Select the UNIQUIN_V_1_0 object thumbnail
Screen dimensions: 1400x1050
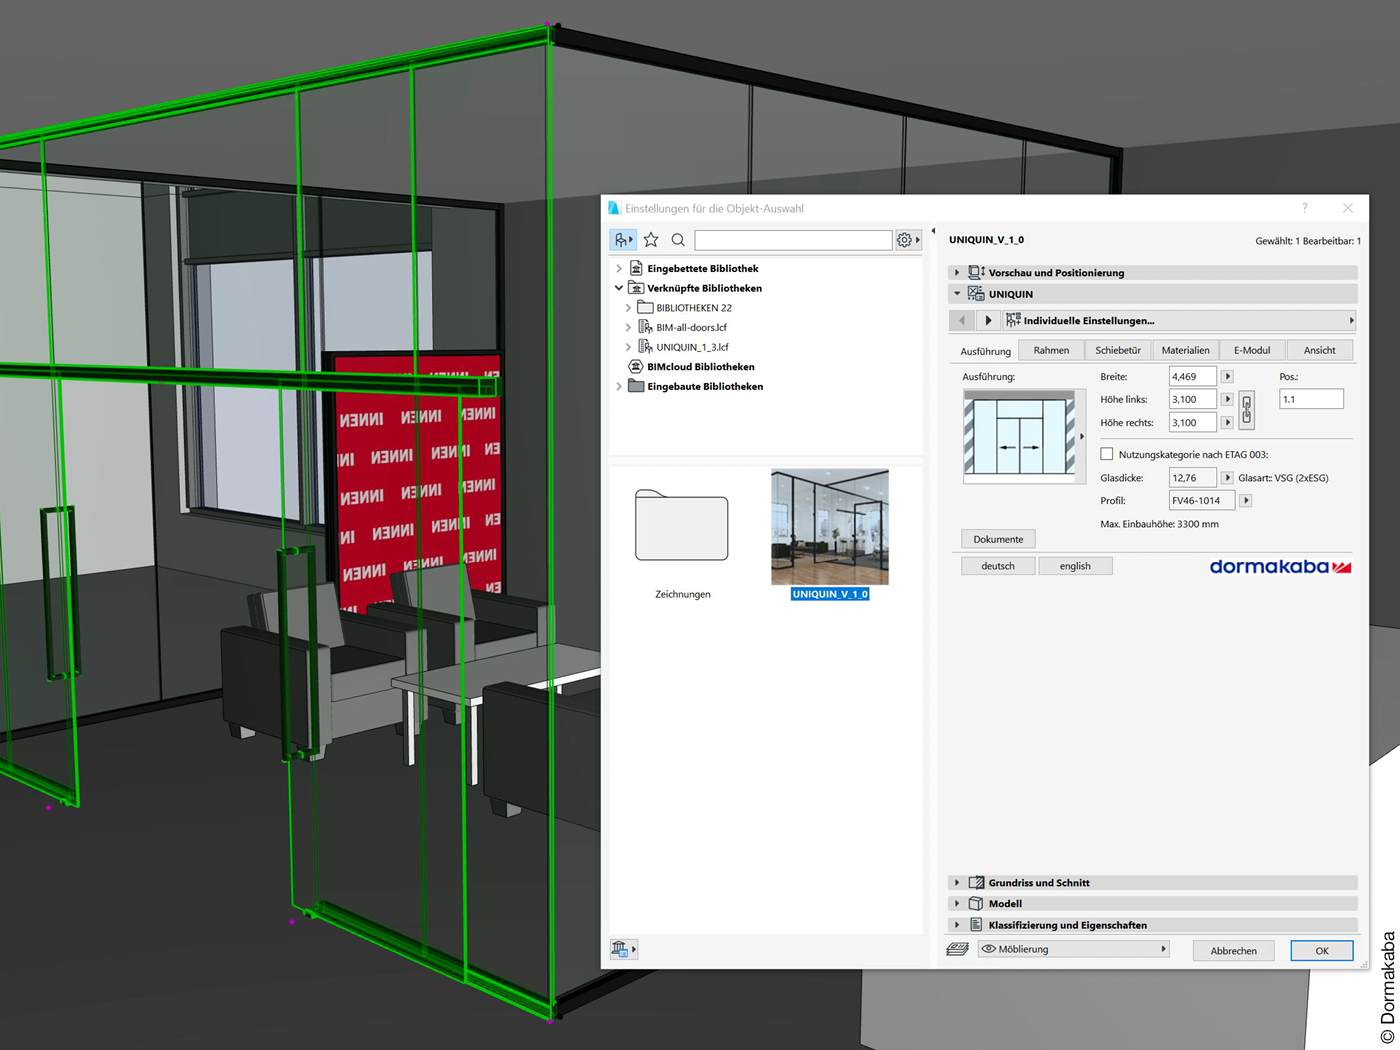click(x=829, y=528)
